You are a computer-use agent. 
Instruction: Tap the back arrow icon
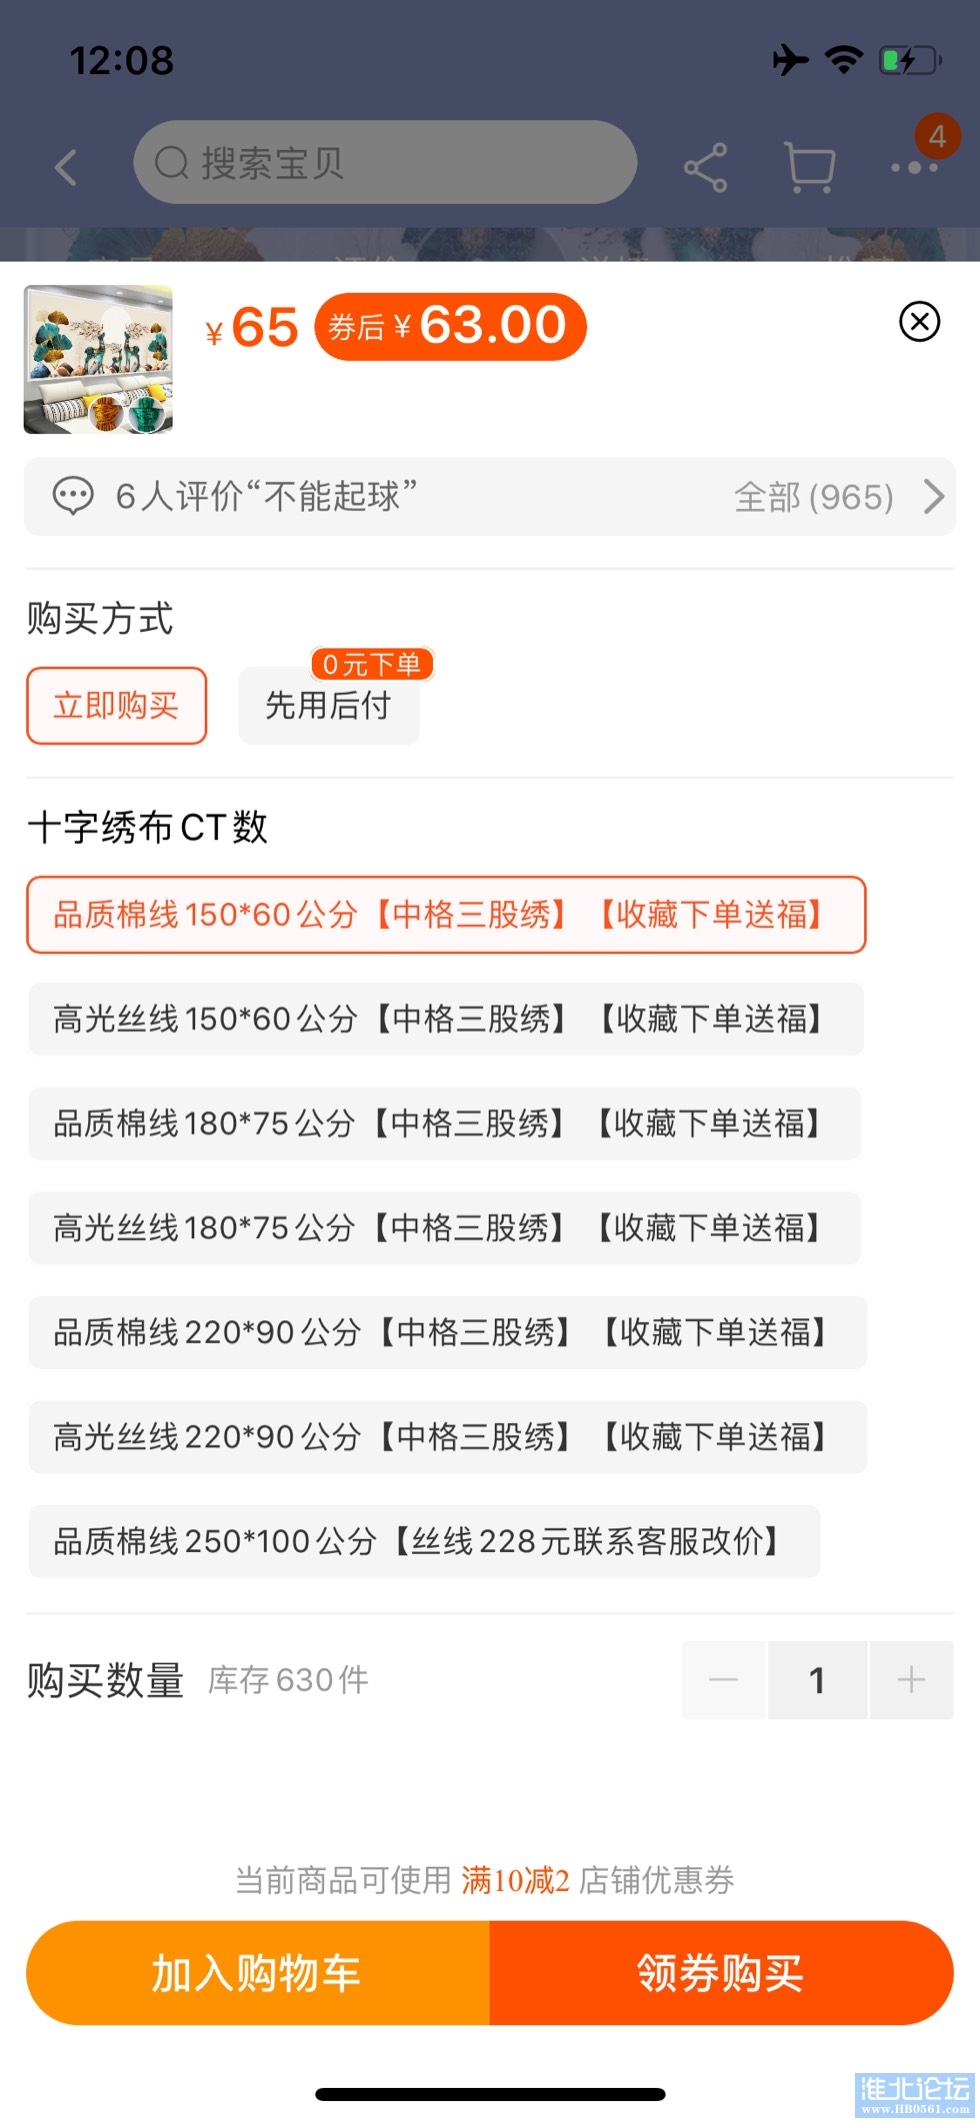[66, 167]
